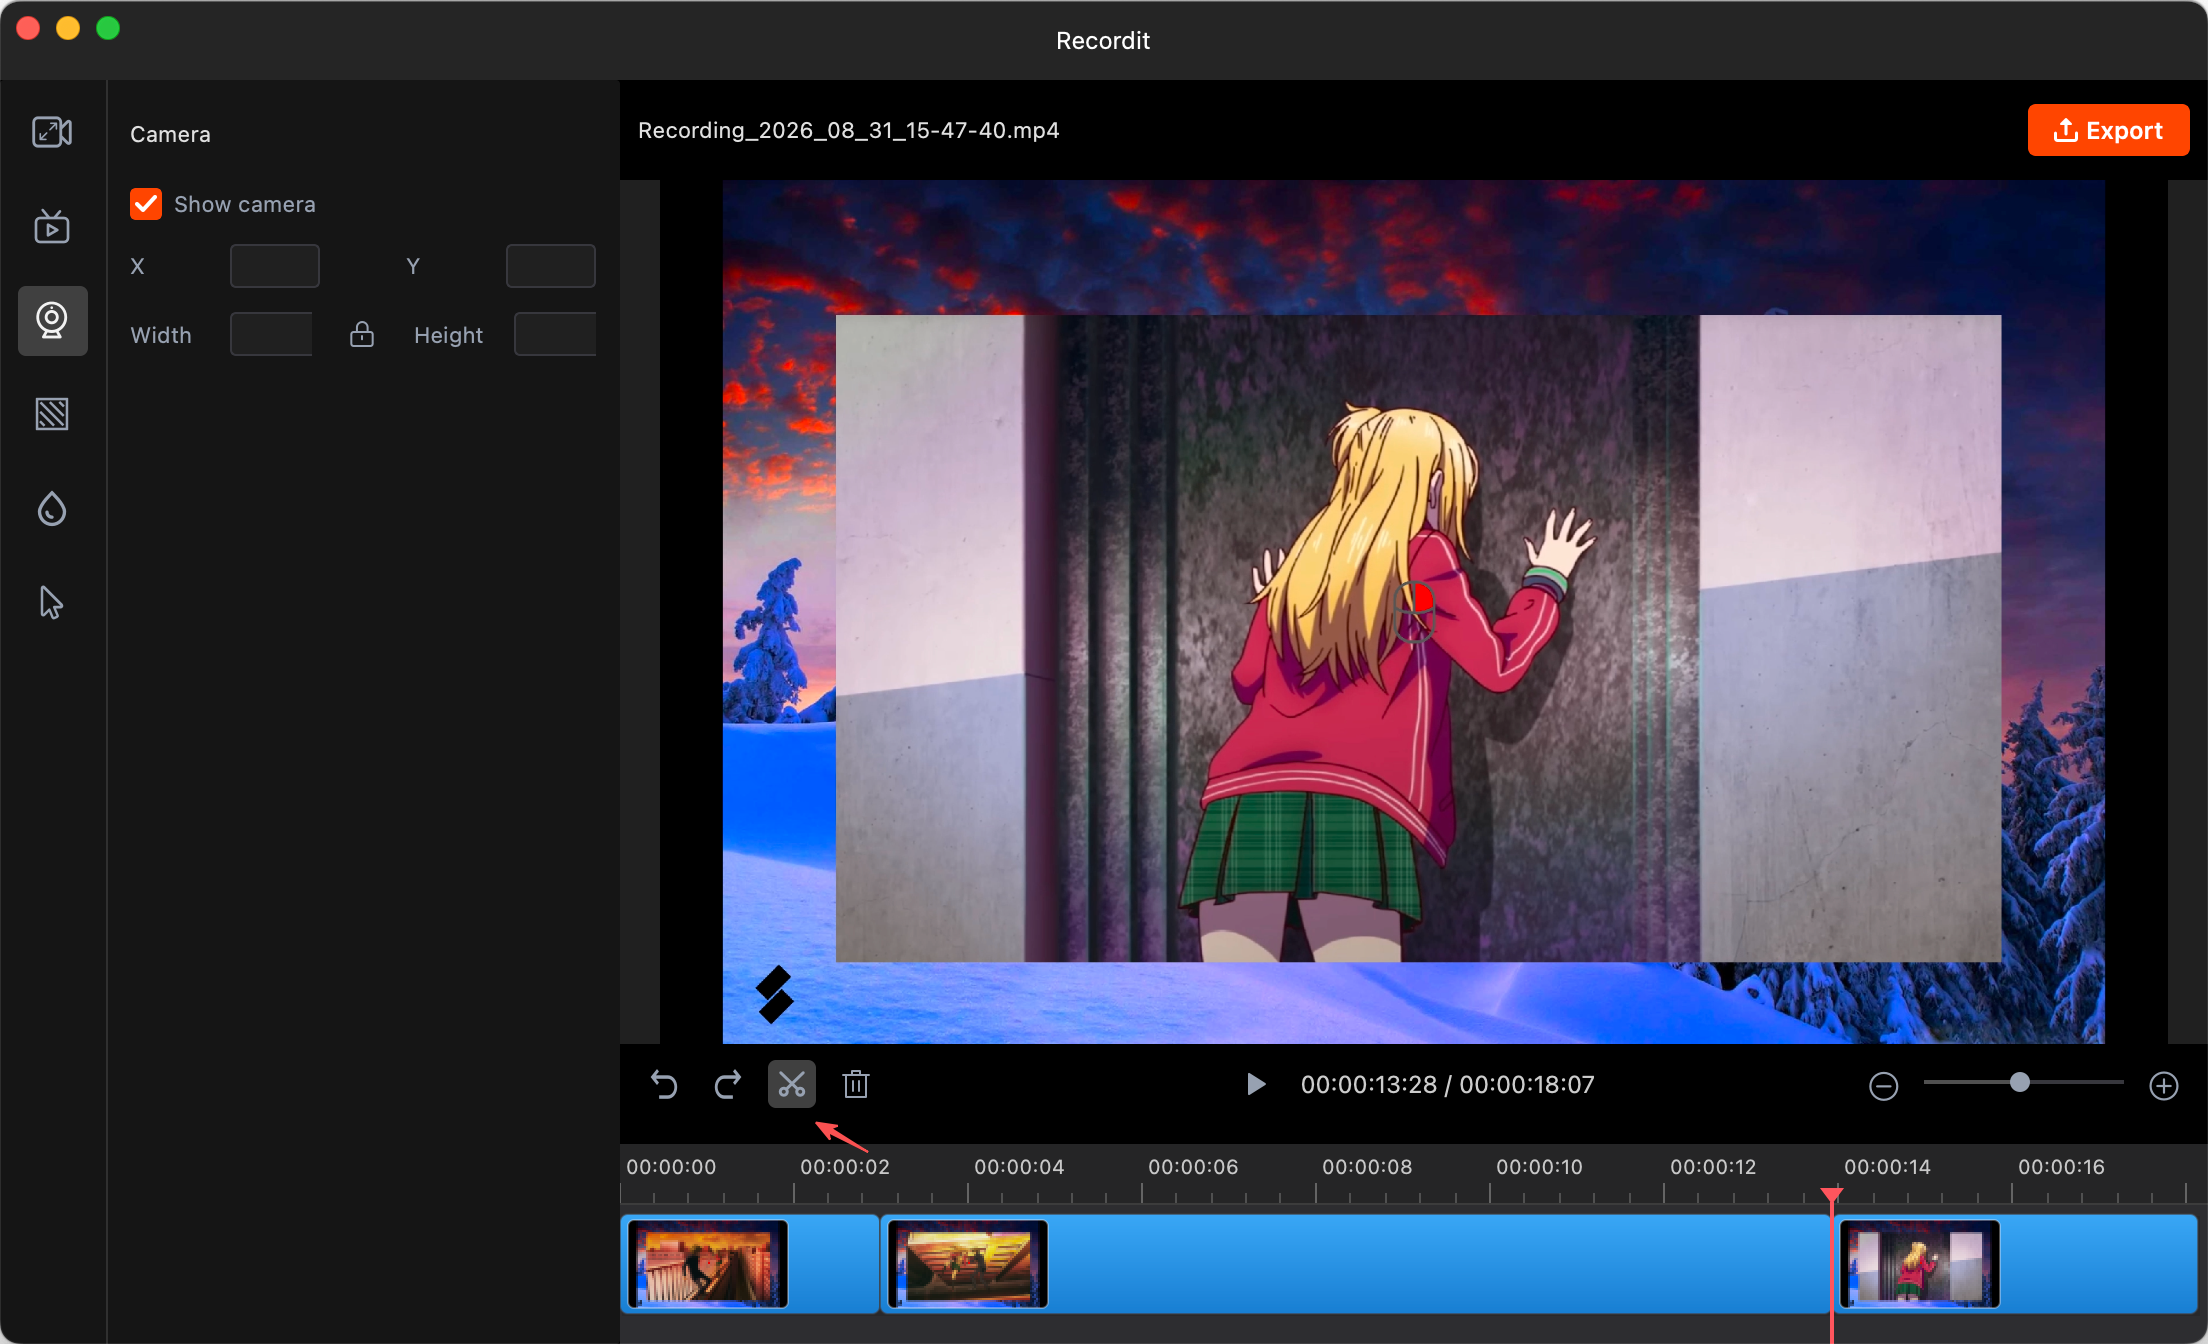Zoom out the timeline with the minus icon
The image size is (2208, 1344).
pos(1884,1086)
